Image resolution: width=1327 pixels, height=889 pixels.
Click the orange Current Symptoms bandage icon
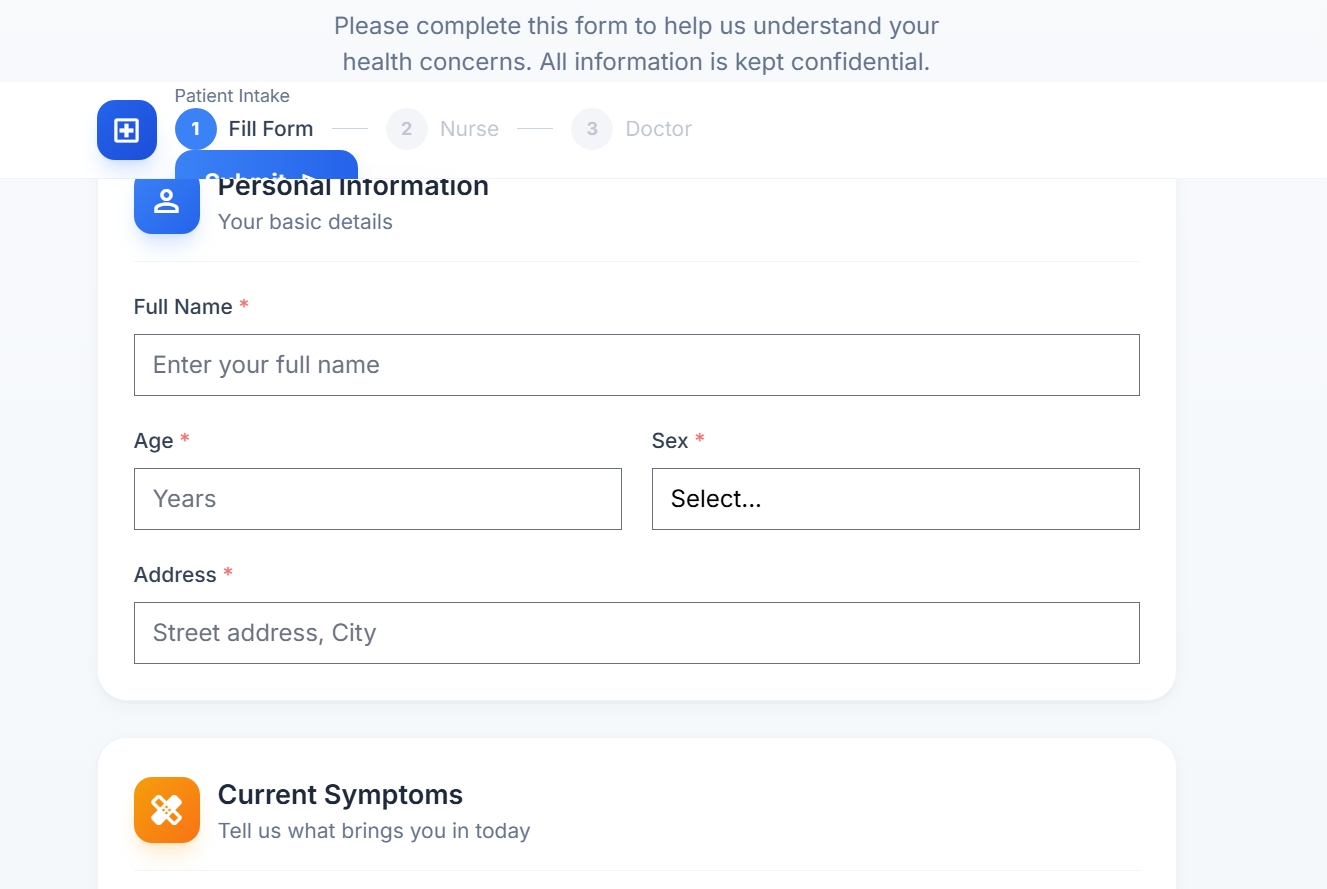(x=167, y=810)
